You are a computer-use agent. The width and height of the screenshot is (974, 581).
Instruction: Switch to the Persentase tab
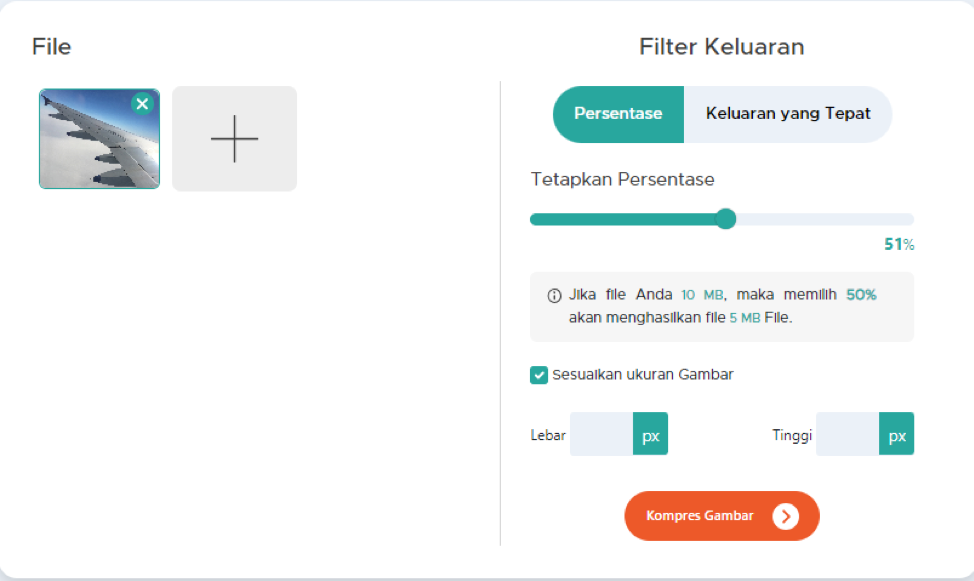tap(618, 114)
